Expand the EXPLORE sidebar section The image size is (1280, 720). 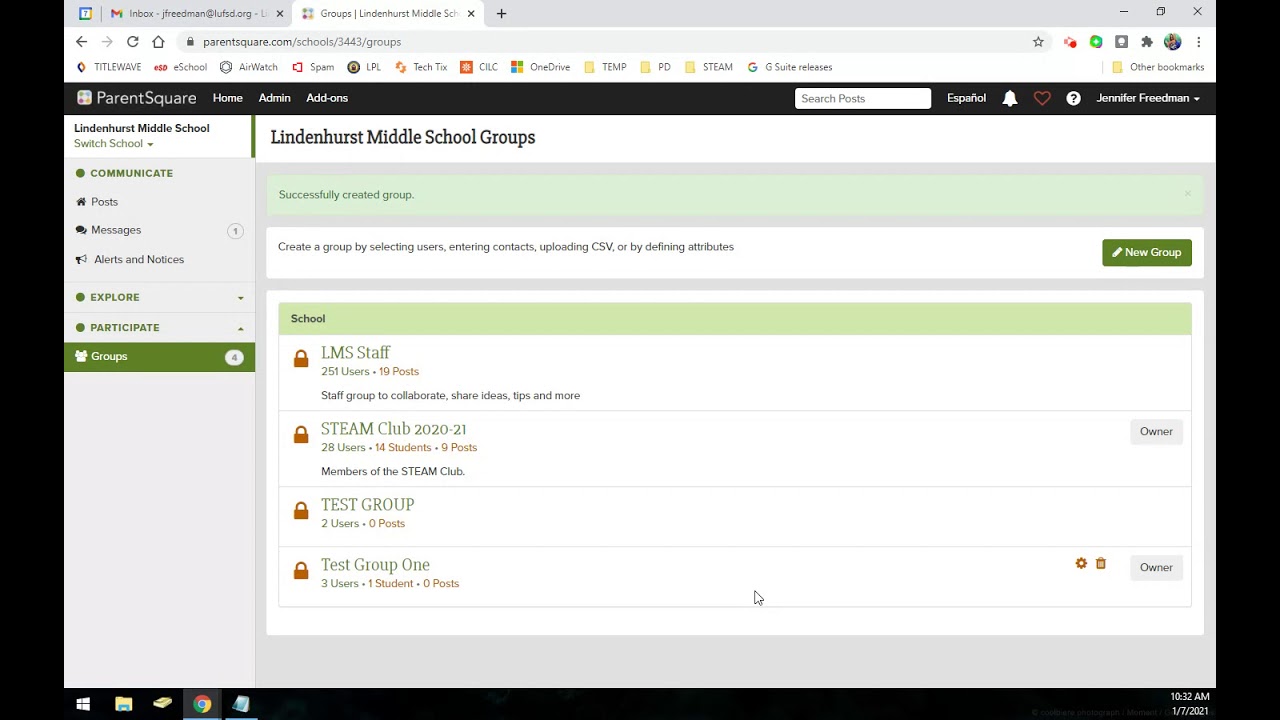click(x=160, y=297)
